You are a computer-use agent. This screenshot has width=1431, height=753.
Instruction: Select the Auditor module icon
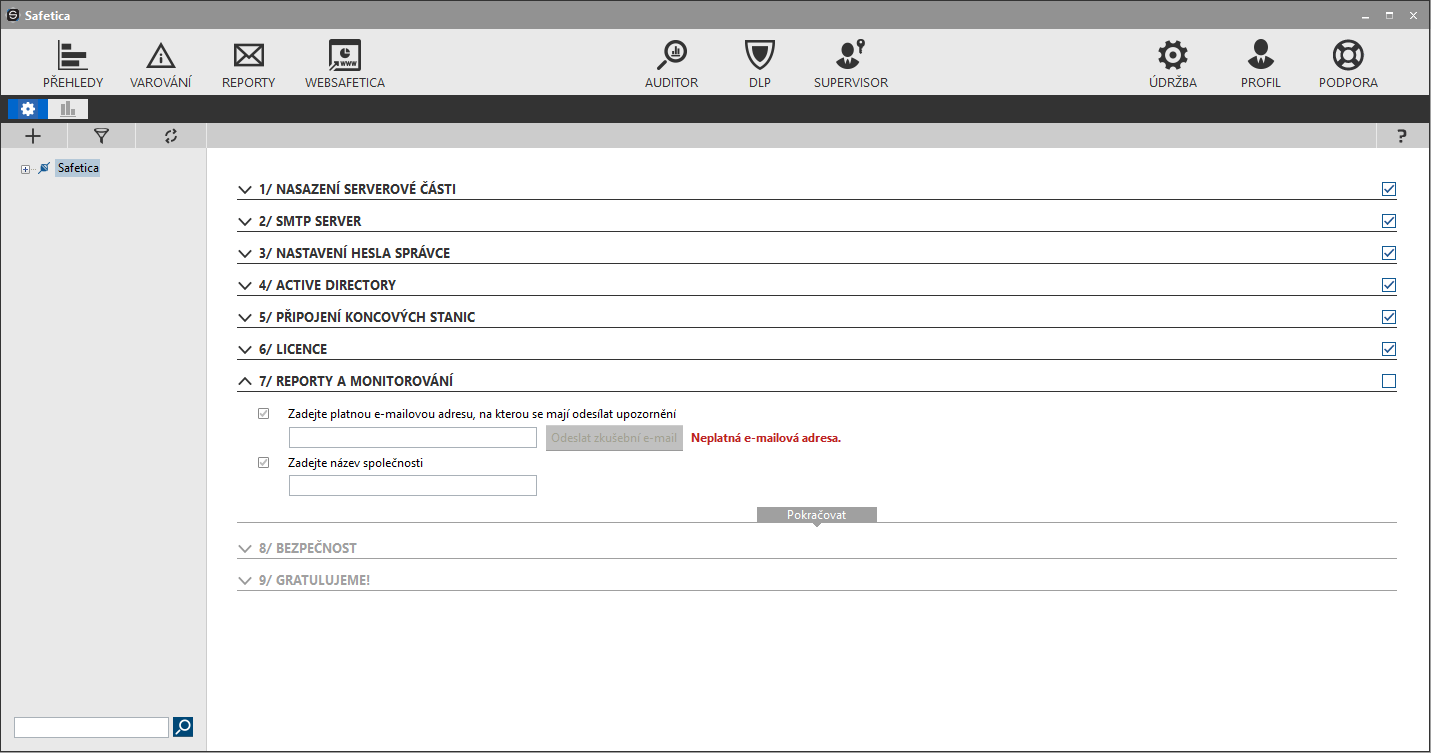tap(671, 56)
